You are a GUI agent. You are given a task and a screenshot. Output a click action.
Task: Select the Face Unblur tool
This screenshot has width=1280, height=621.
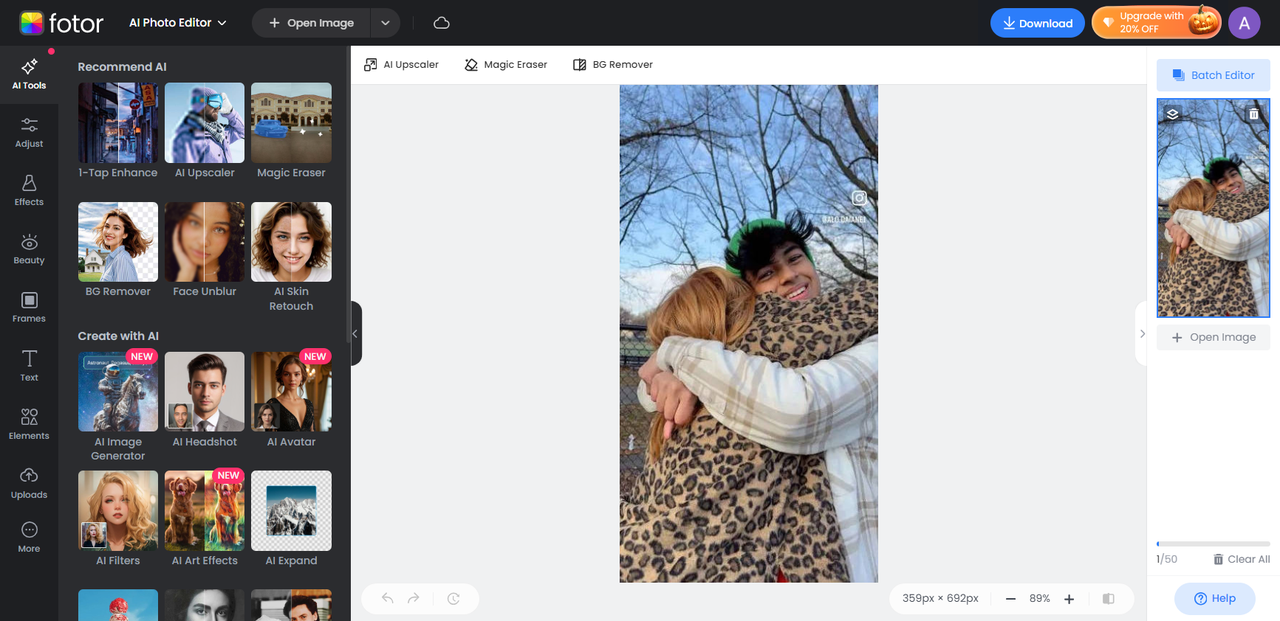tap(204, 250)
